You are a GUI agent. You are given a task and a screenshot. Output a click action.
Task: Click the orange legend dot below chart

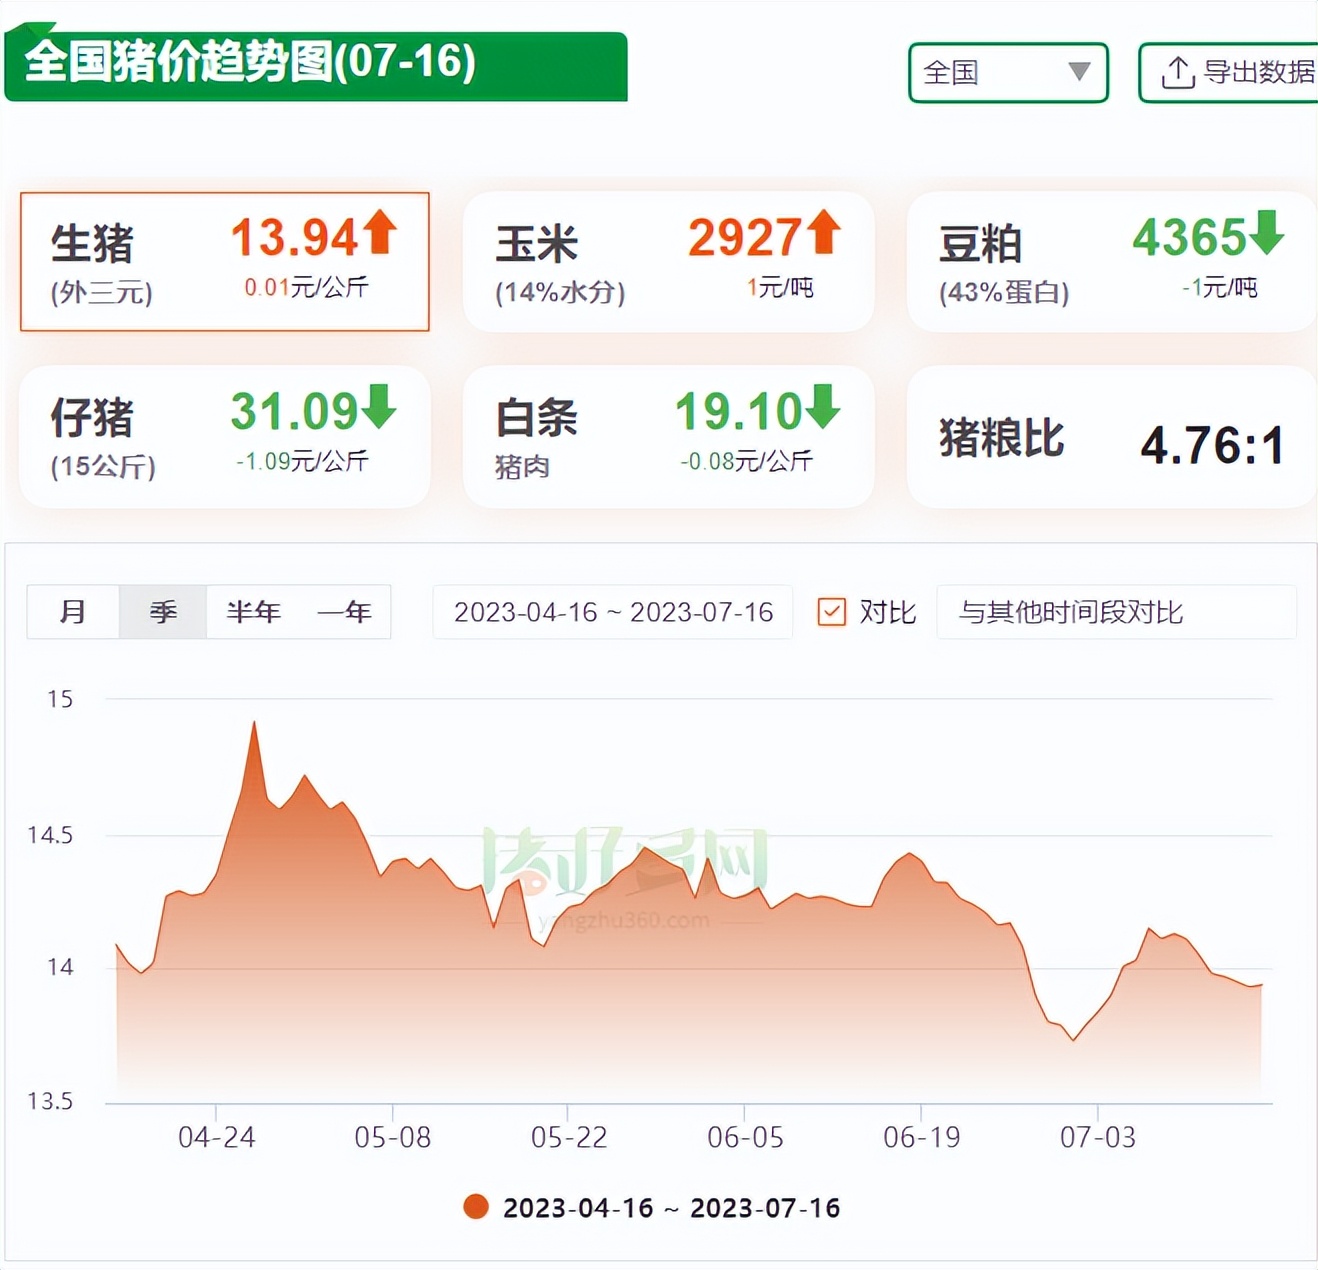476,1207
